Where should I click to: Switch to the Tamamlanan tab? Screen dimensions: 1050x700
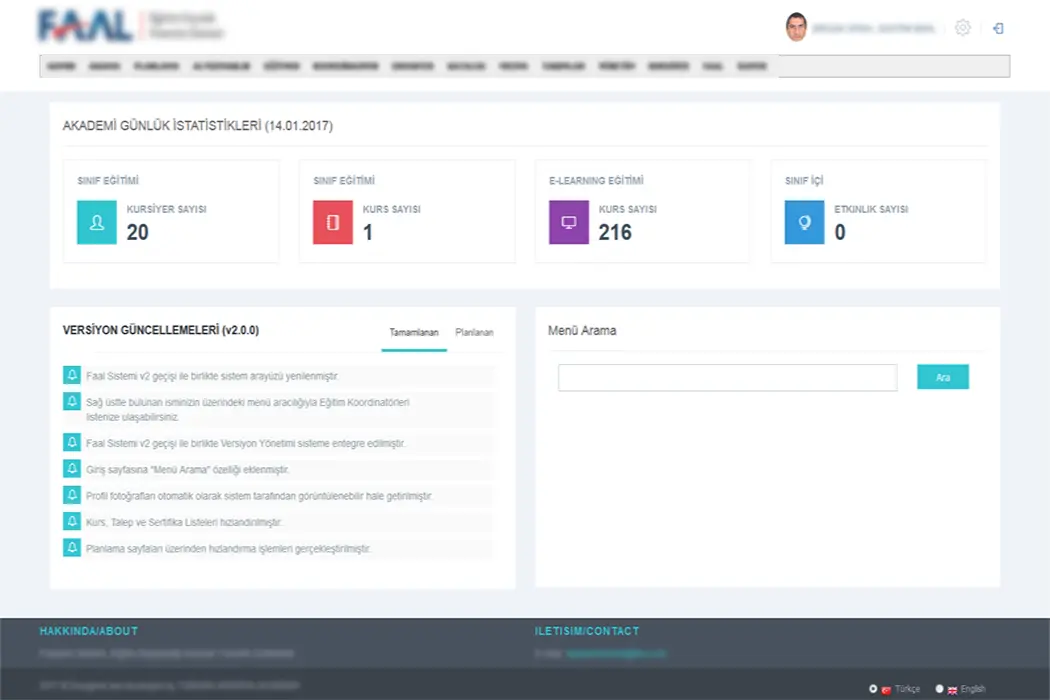pos(413,332)
